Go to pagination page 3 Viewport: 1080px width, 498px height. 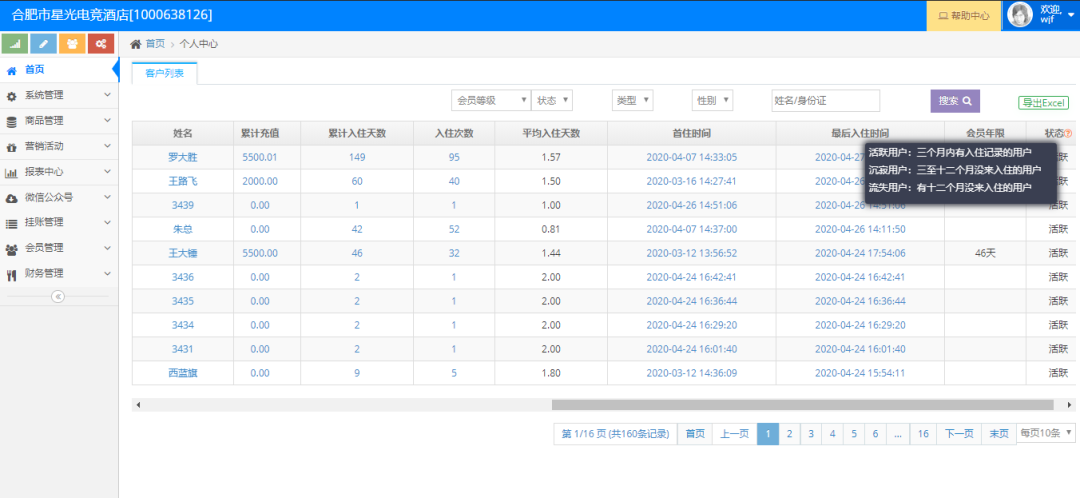click(x=811, y=434)
